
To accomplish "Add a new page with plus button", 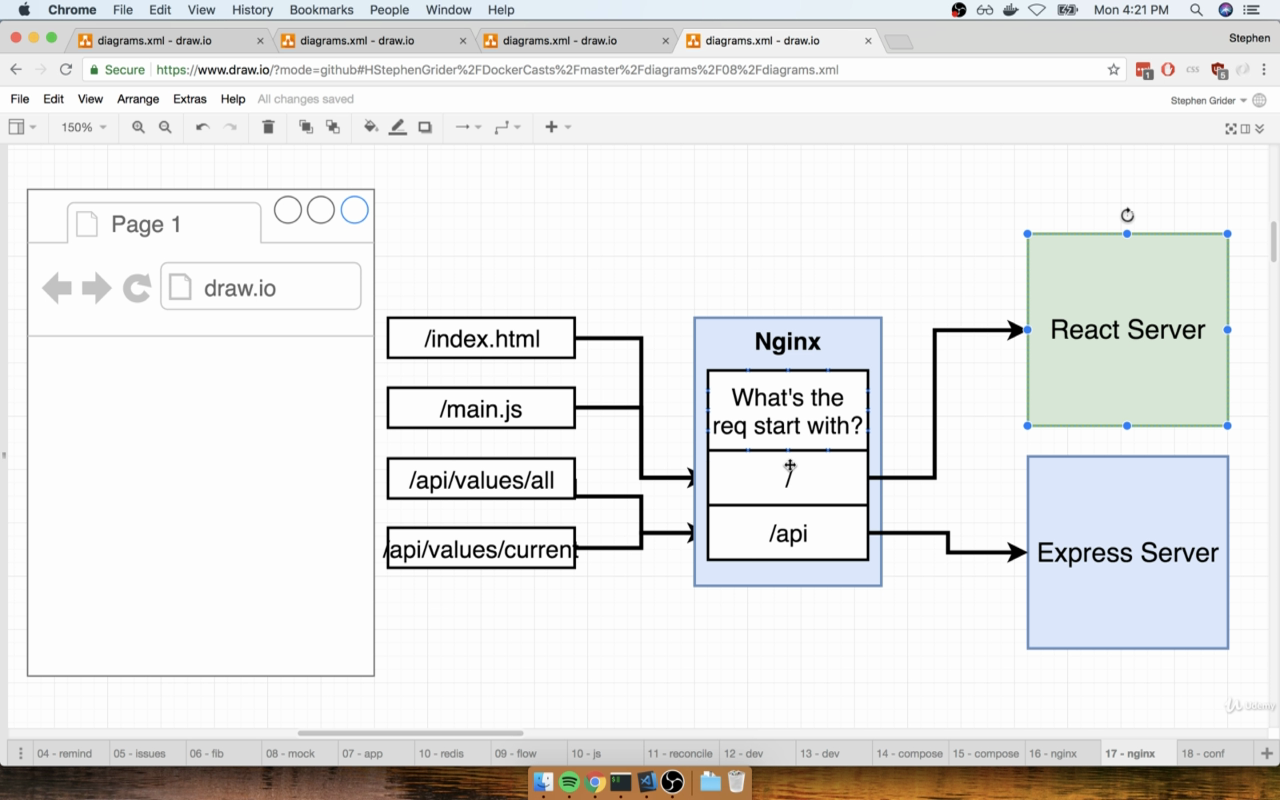I will pyautogui.click(x=1266, y=753).
